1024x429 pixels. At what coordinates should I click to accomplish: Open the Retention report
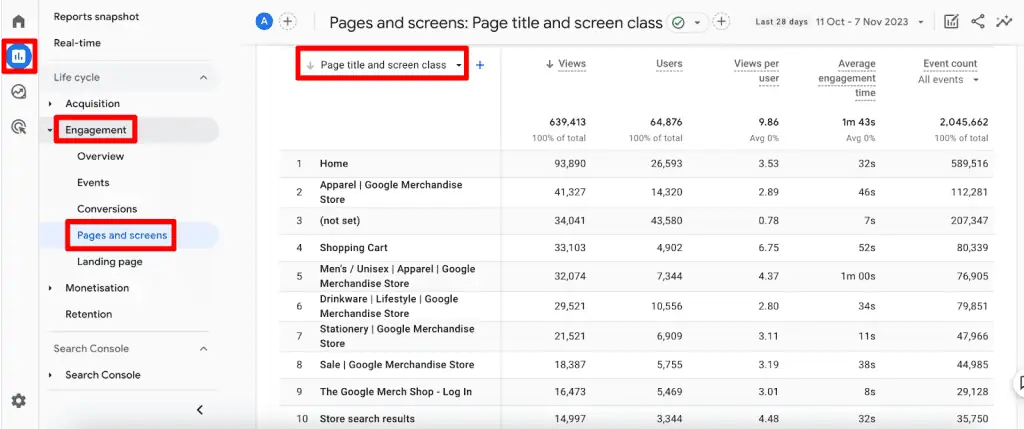pos(89,314)
